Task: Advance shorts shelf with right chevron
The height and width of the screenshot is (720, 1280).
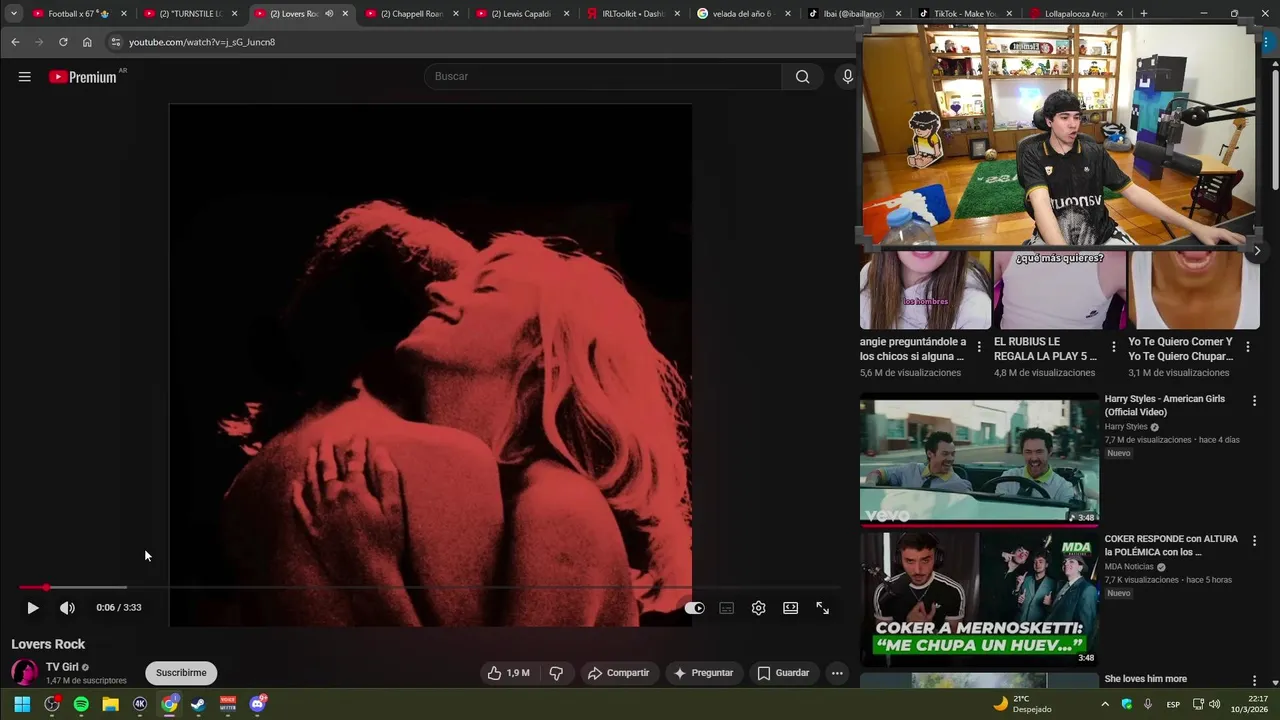Action: [x=1257, y=251]
